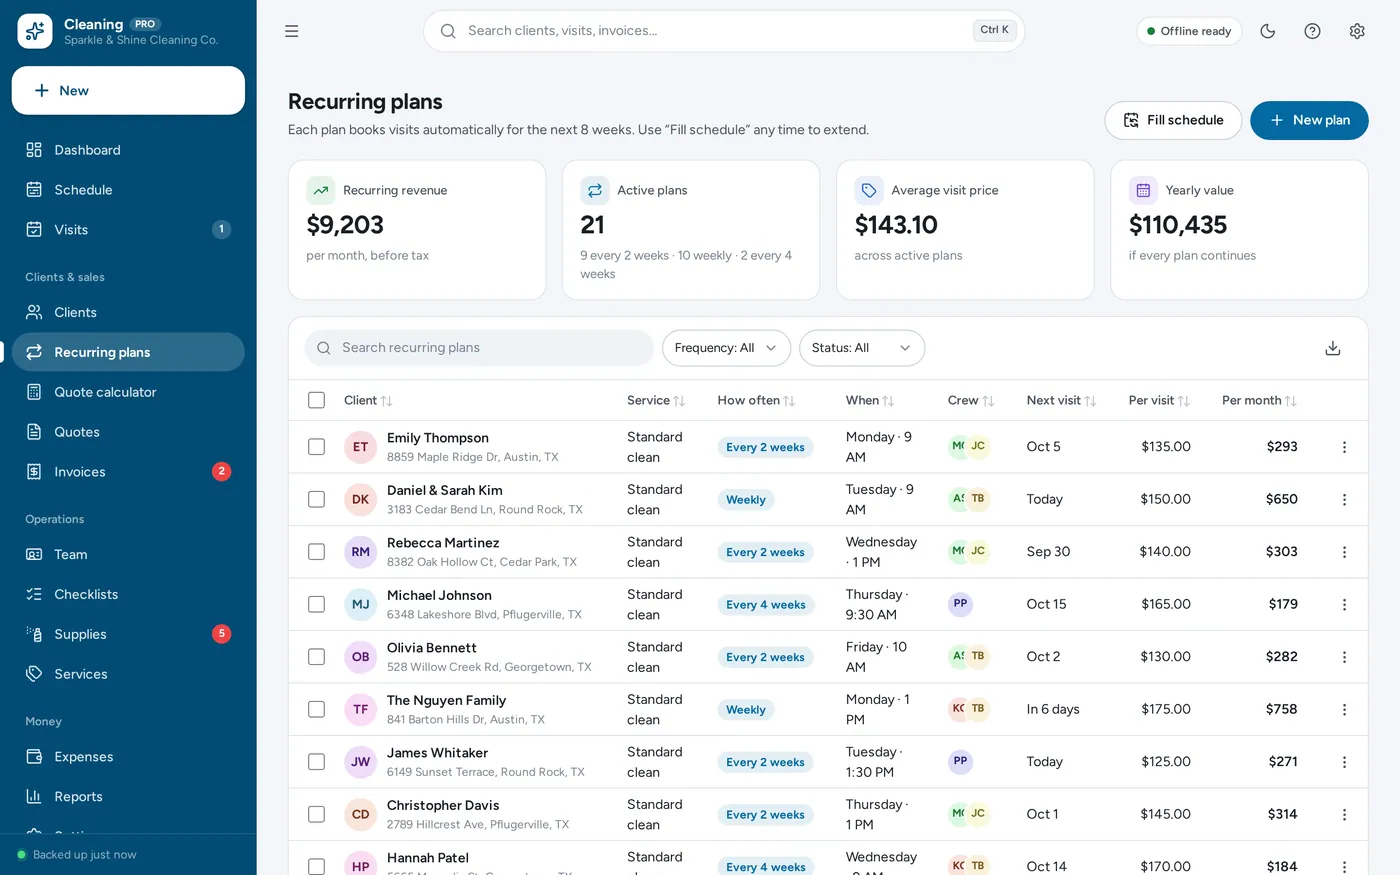This screenshot has width=1400, height=875.
Task: Click the Average visit price tag icon
Action: (868, 190)
